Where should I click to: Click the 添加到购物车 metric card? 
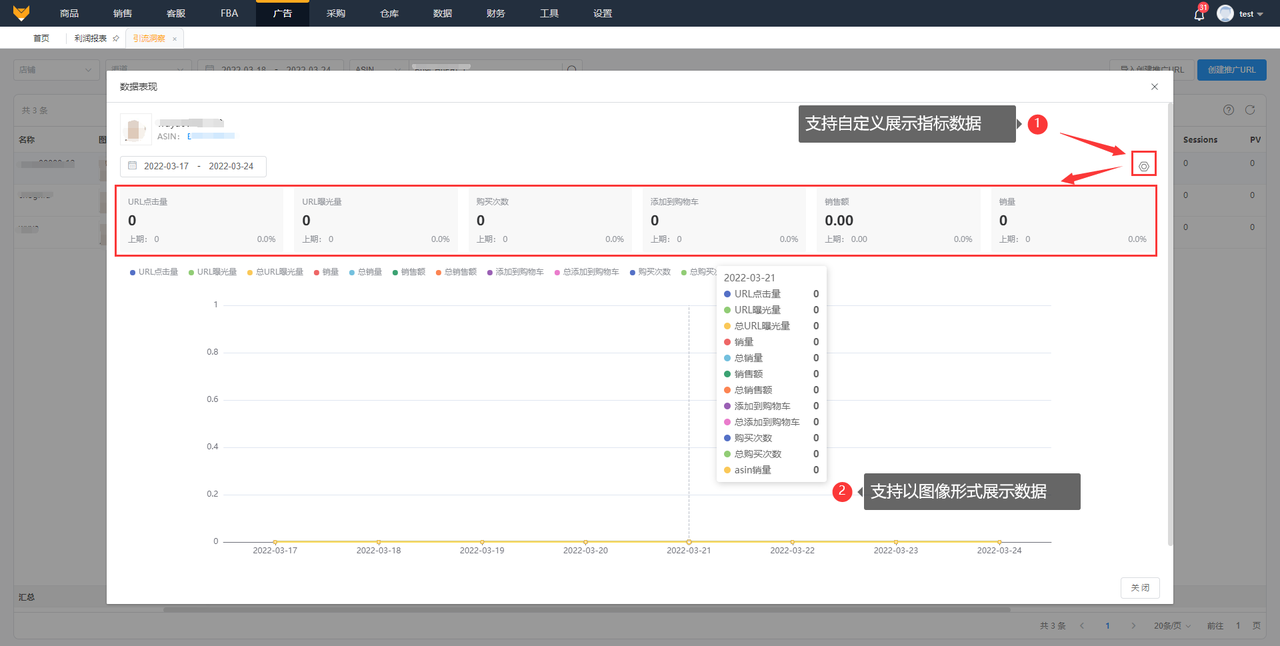click(x=724, y=220)
